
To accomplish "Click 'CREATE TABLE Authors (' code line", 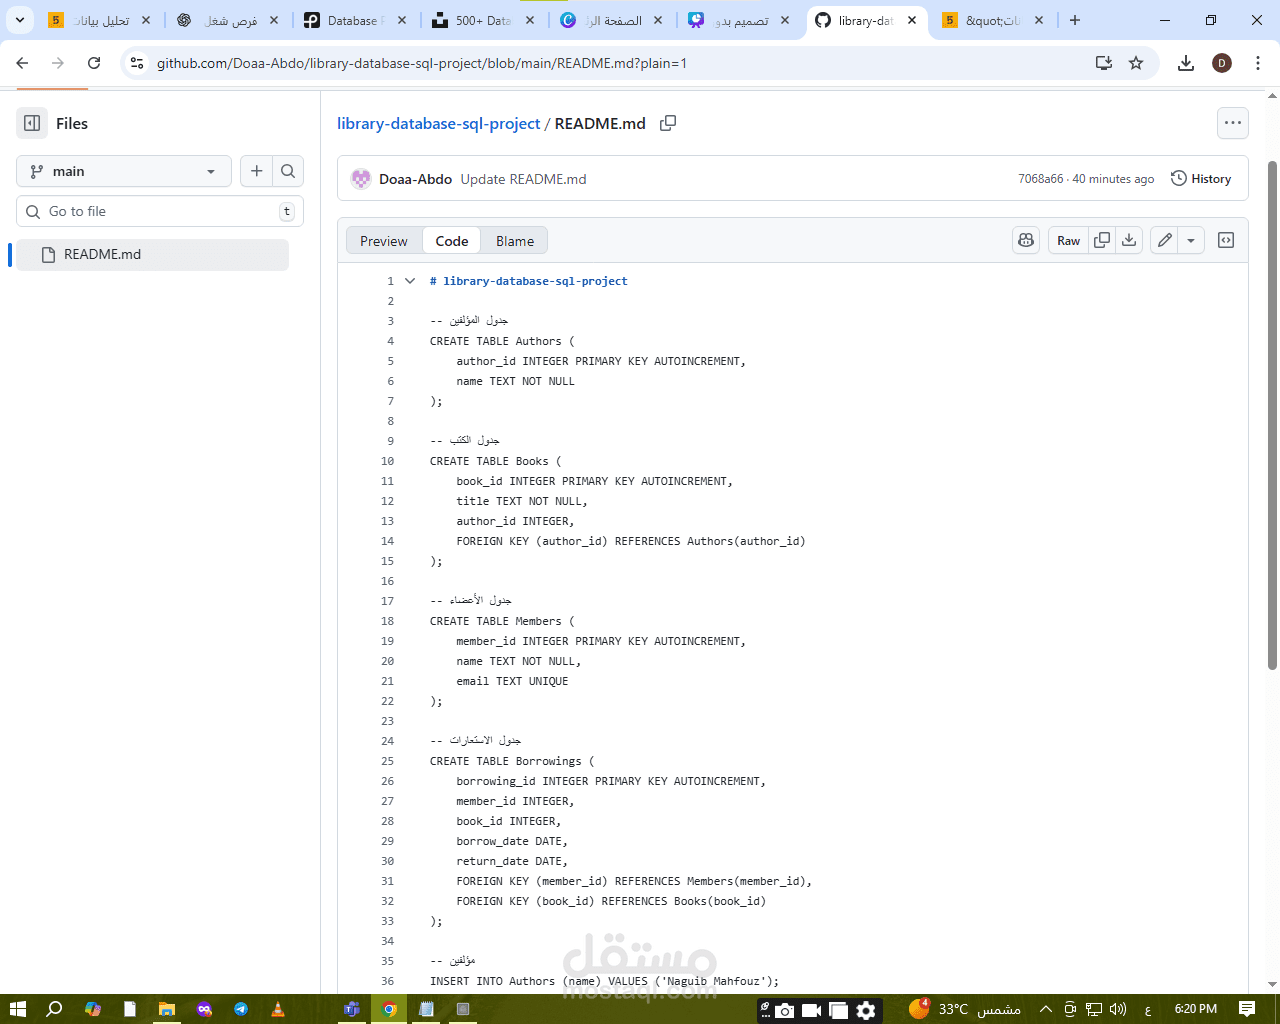I will [502, 341].
